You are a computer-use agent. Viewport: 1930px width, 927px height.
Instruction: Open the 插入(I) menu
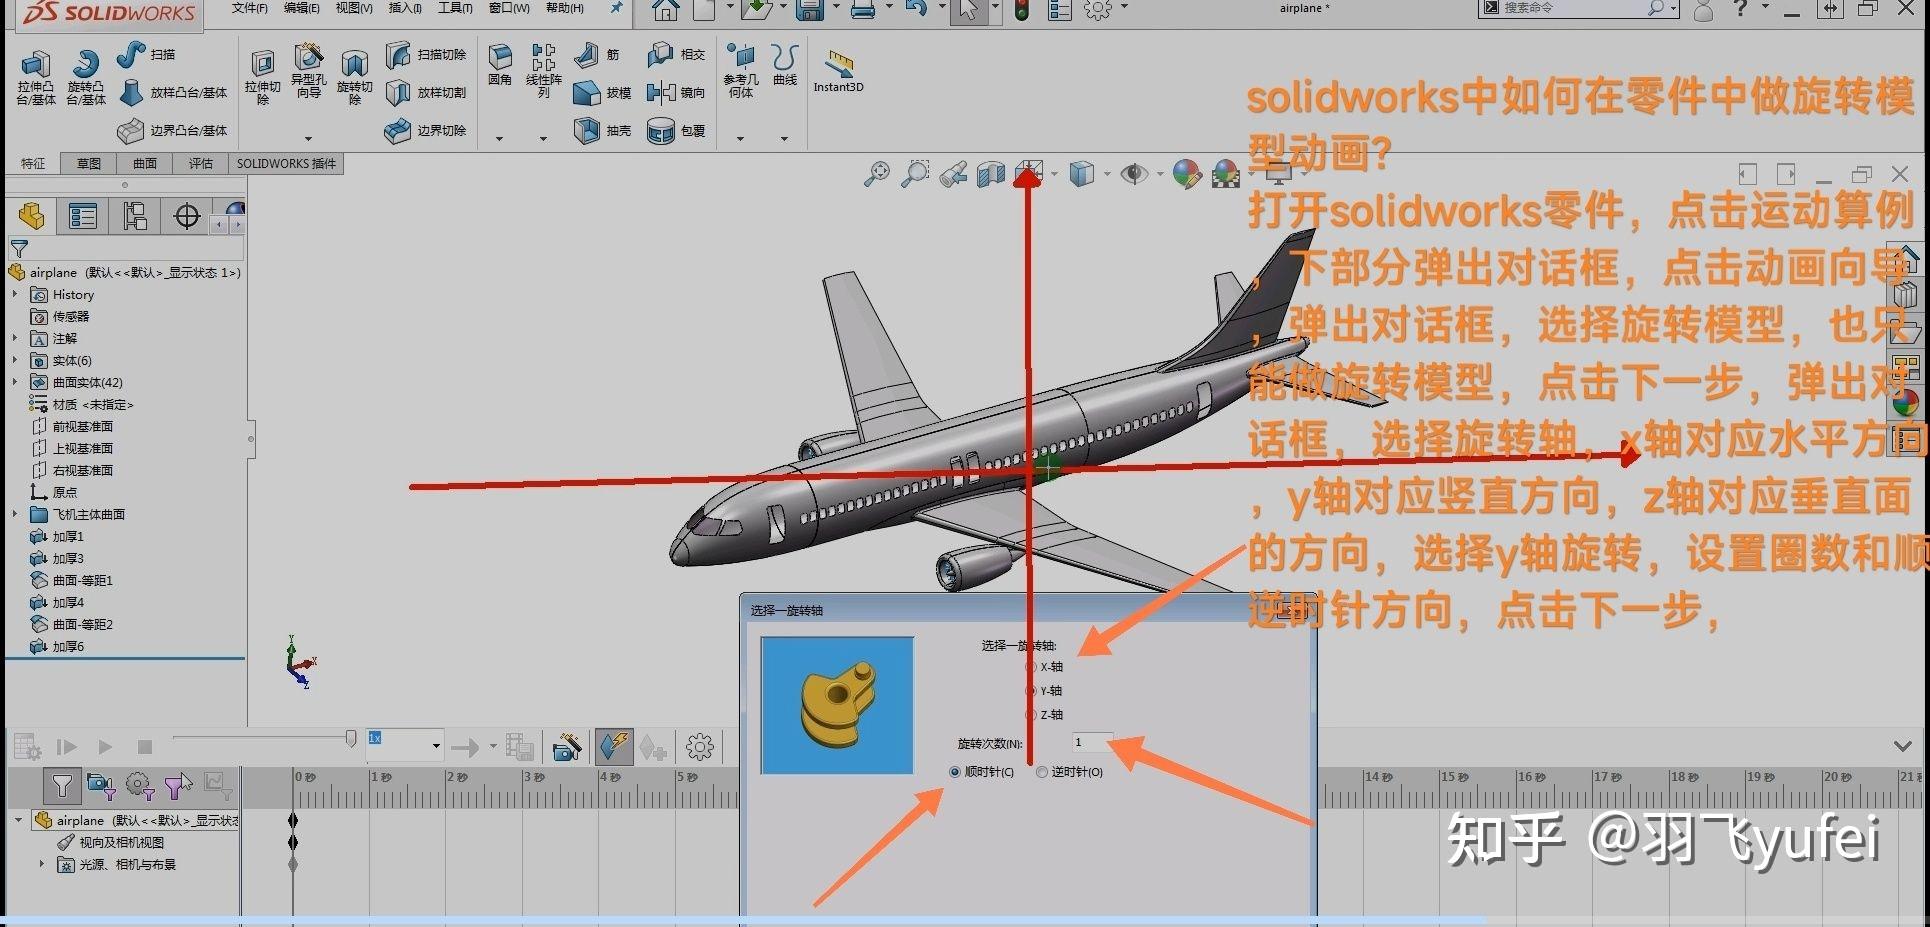(x=405, y=8)
